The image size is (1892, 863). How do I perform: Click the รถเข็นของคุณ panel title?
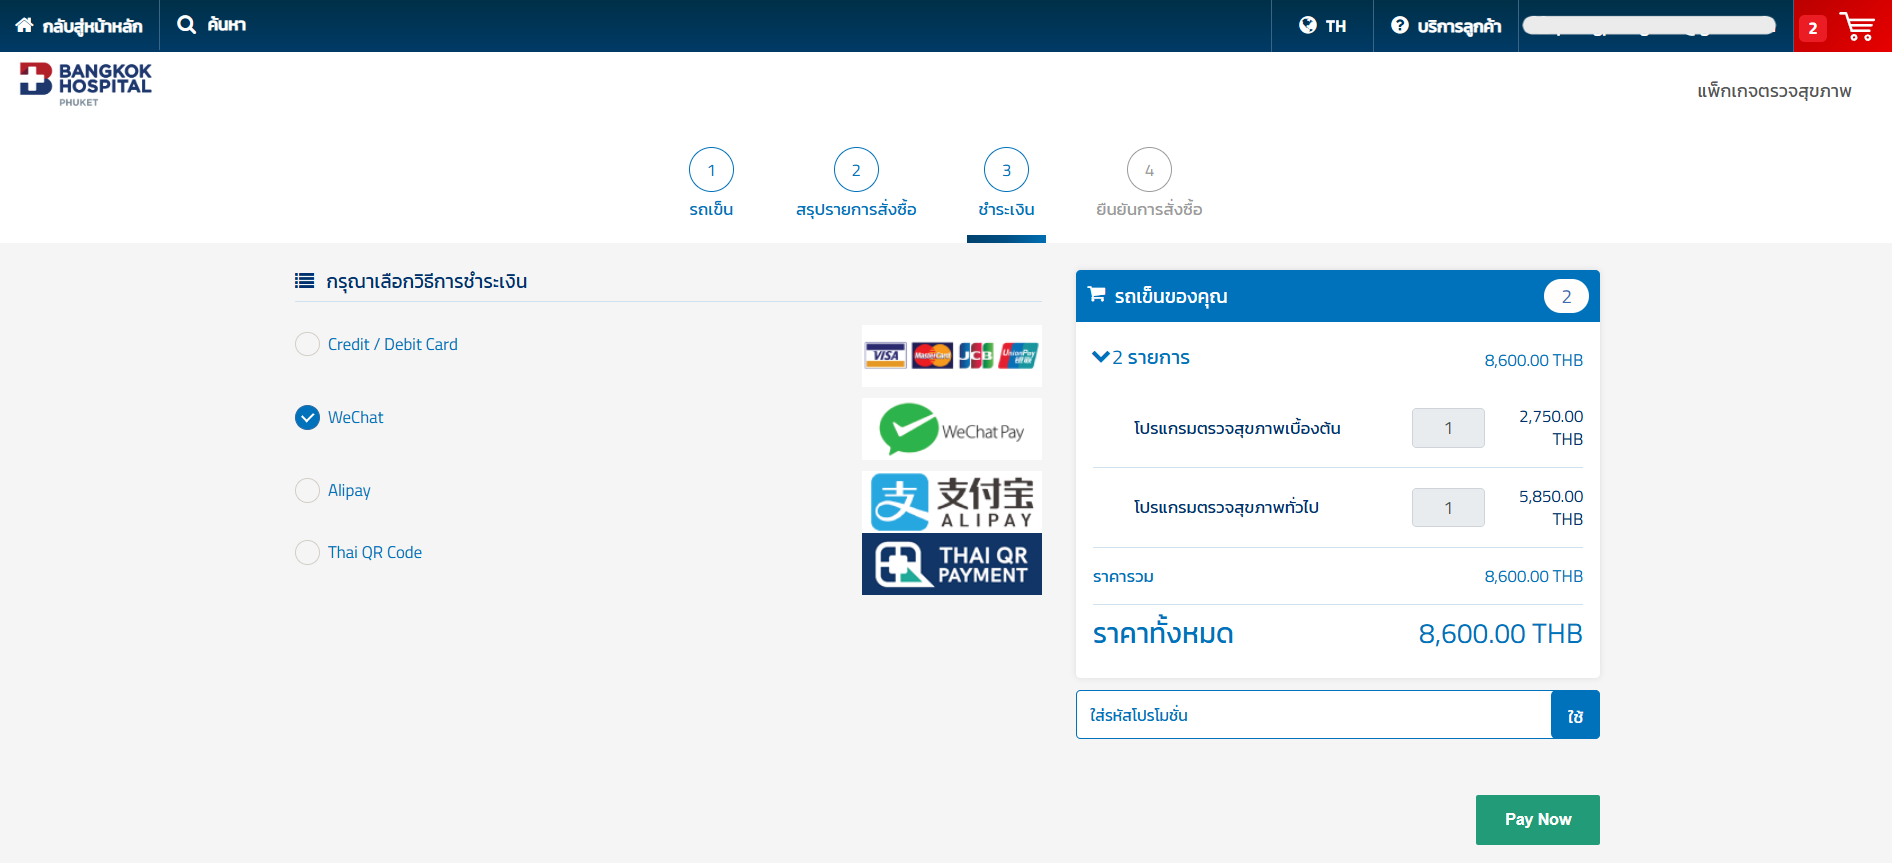pos(1171,296)
